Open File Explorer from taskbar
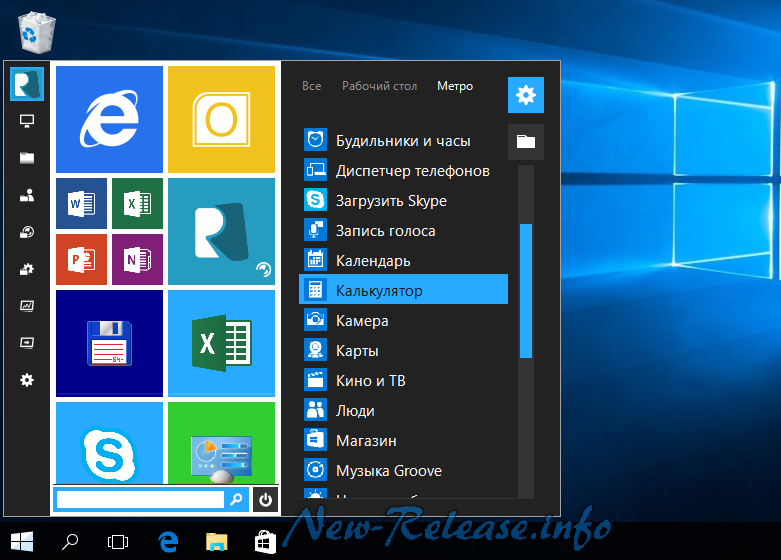This screenshot has height=560, width=781. (x=217, y=542)
